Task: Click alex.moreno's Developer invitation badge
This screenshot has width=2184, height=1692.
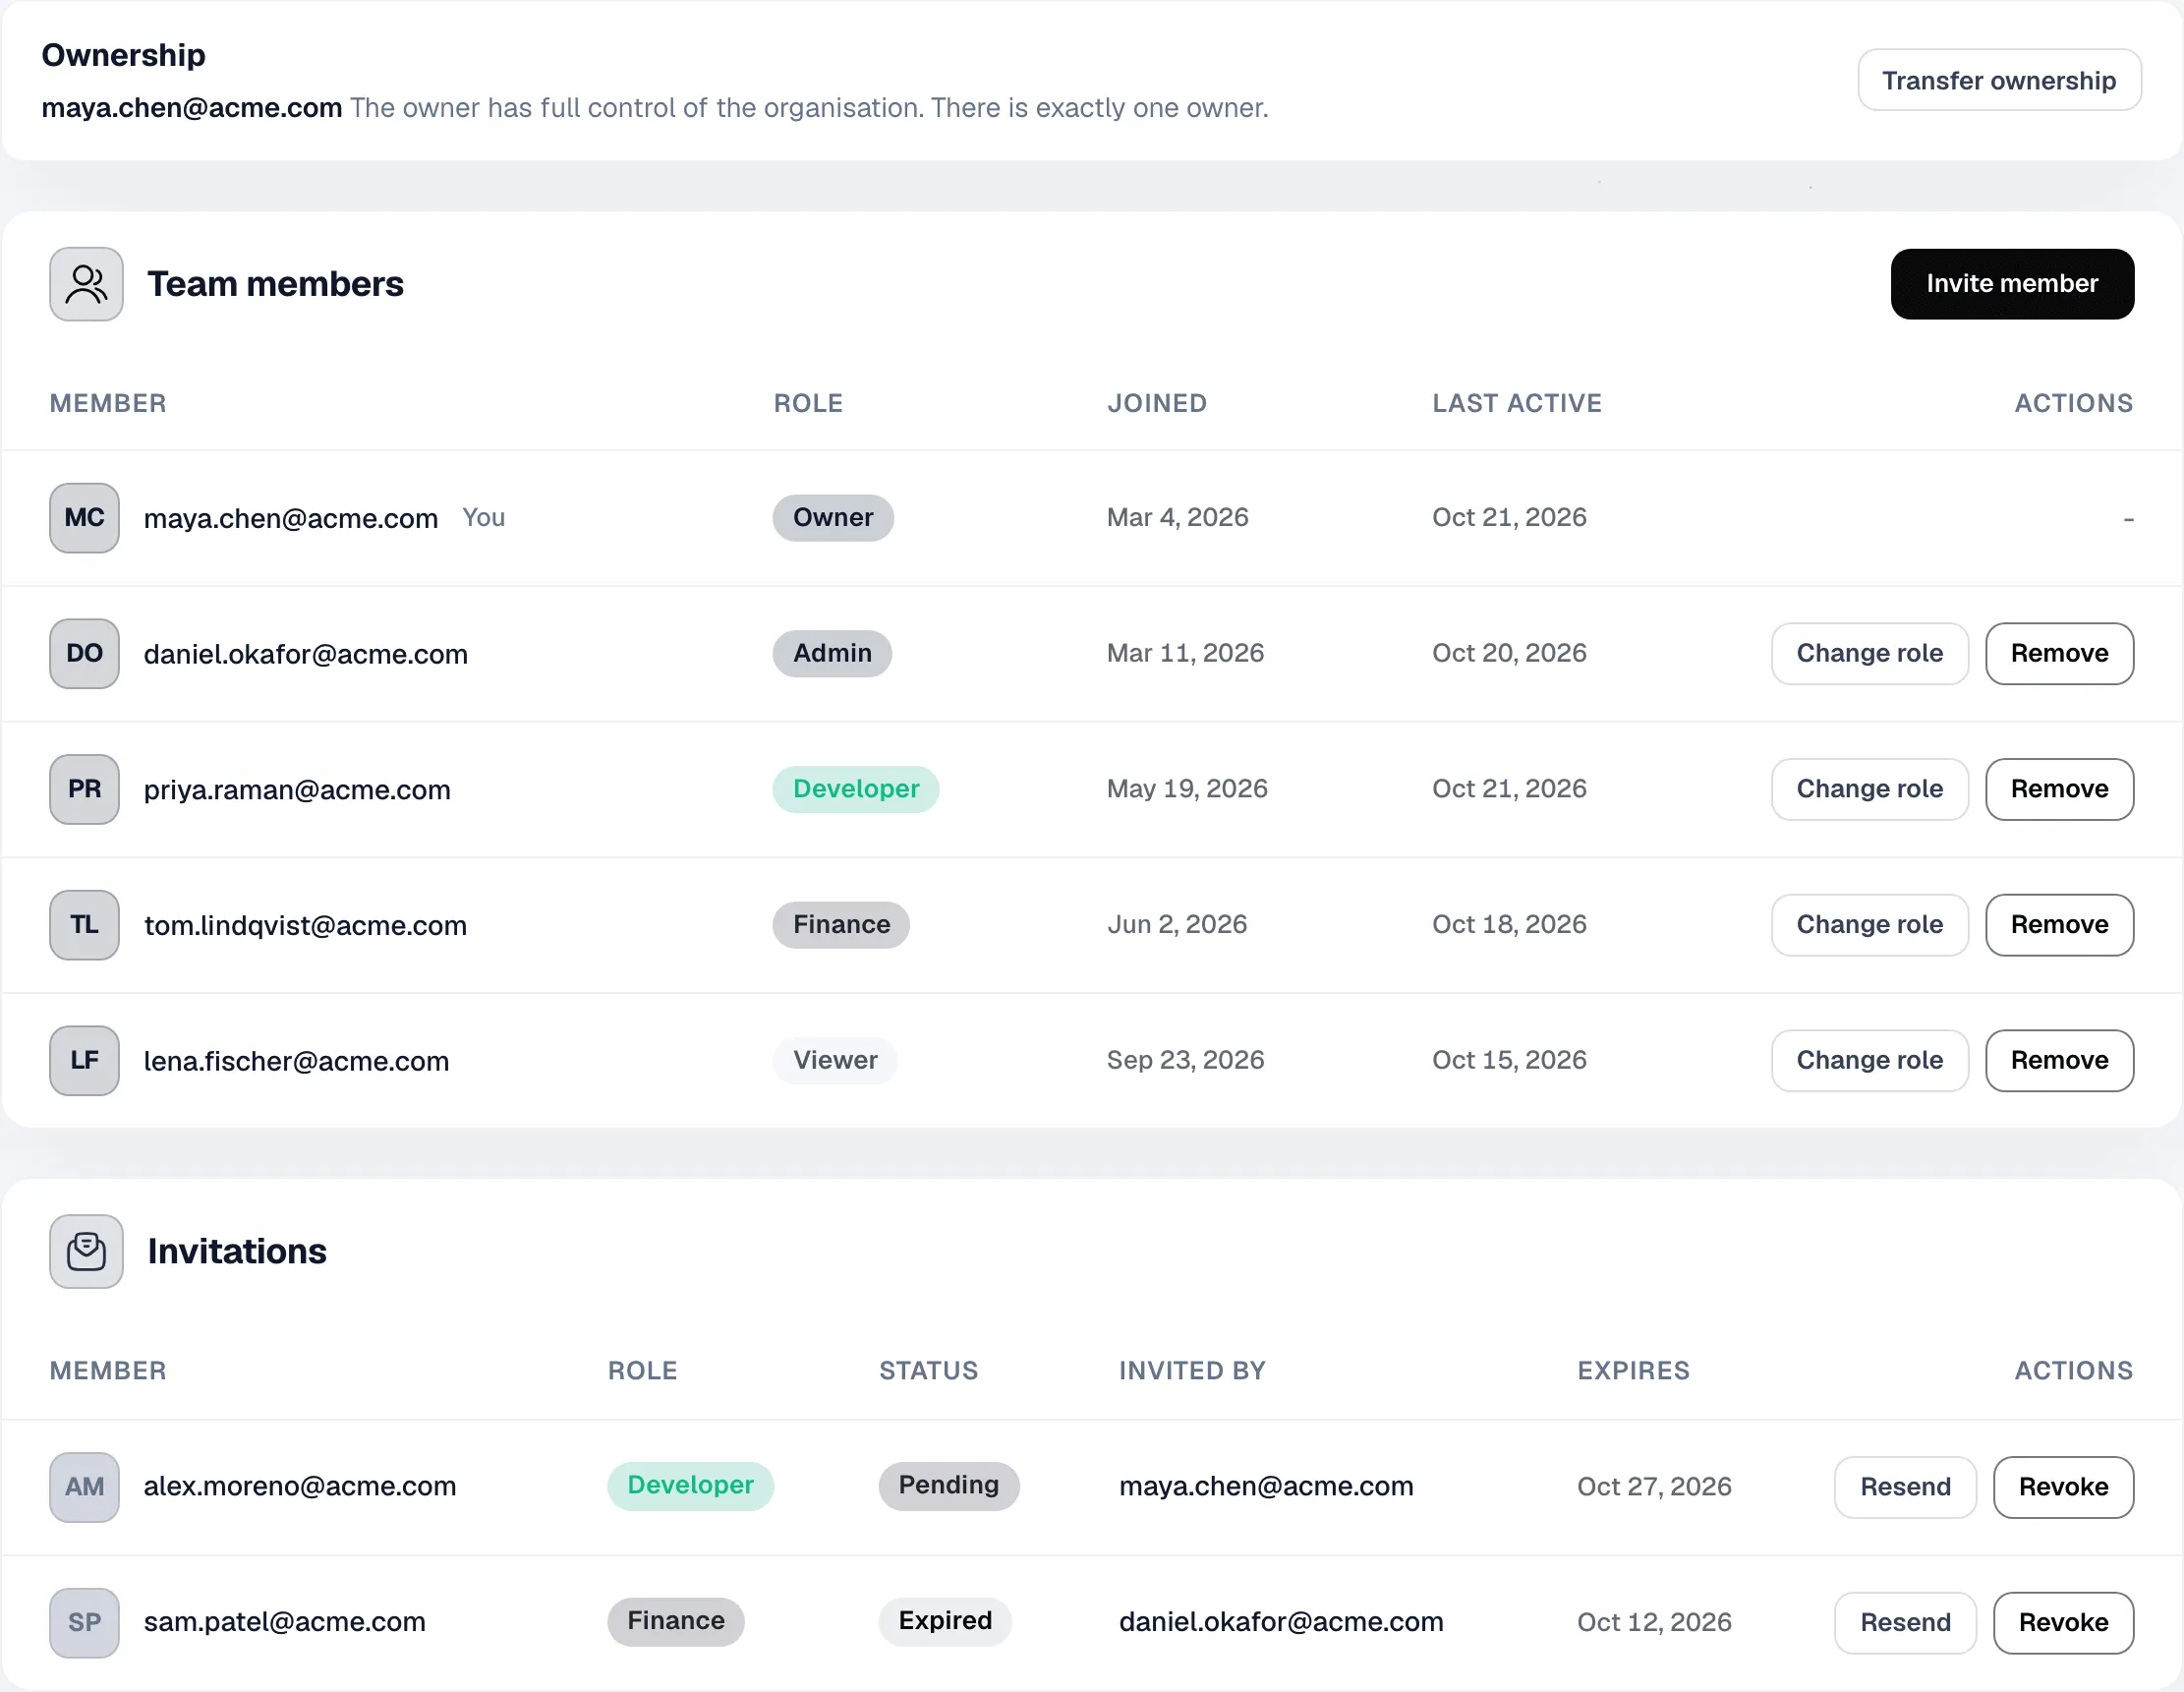Action: 690,1486
